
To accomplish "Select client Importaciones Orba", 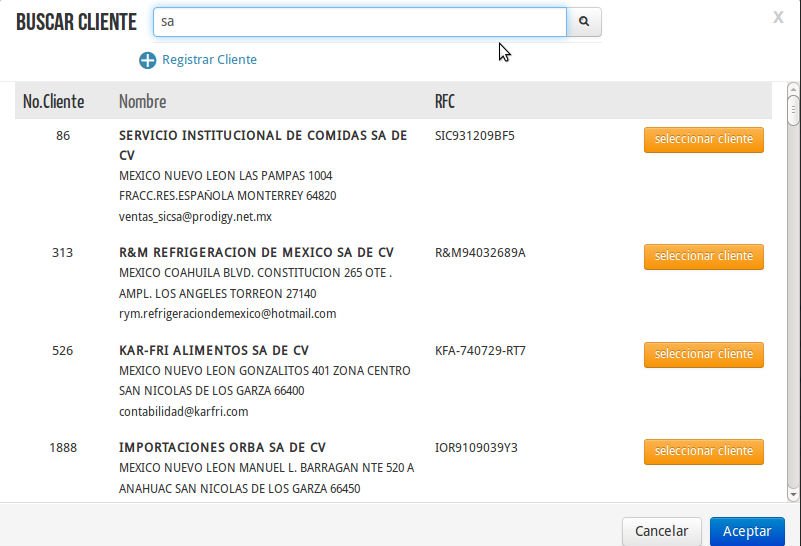I will tap(703, 452).
